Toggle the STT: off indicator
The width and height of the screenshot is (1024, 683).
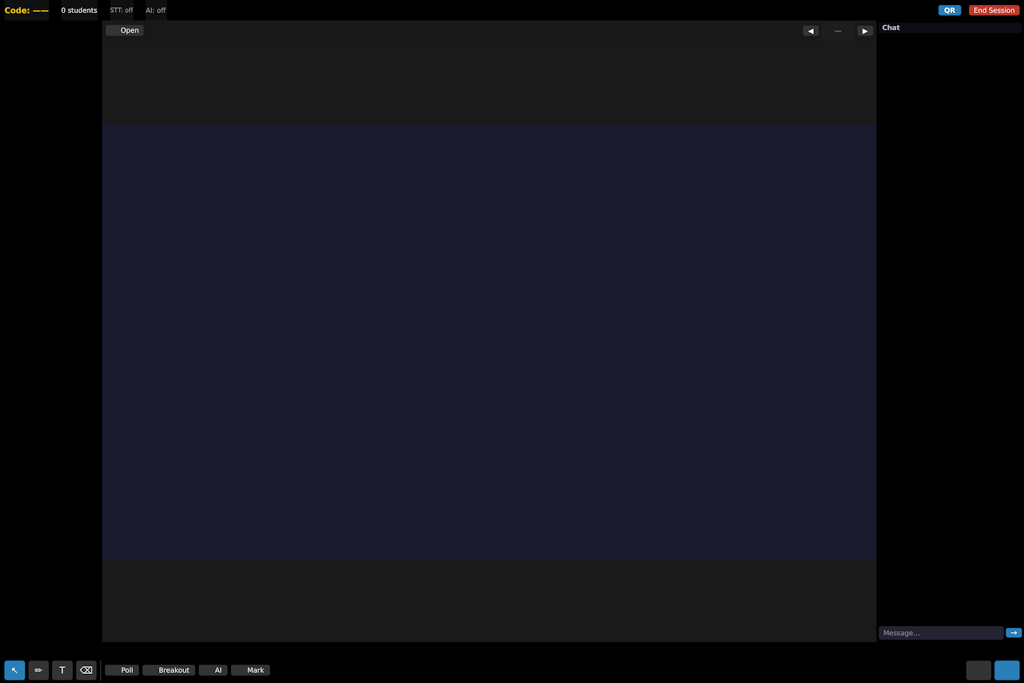point(121,10)
